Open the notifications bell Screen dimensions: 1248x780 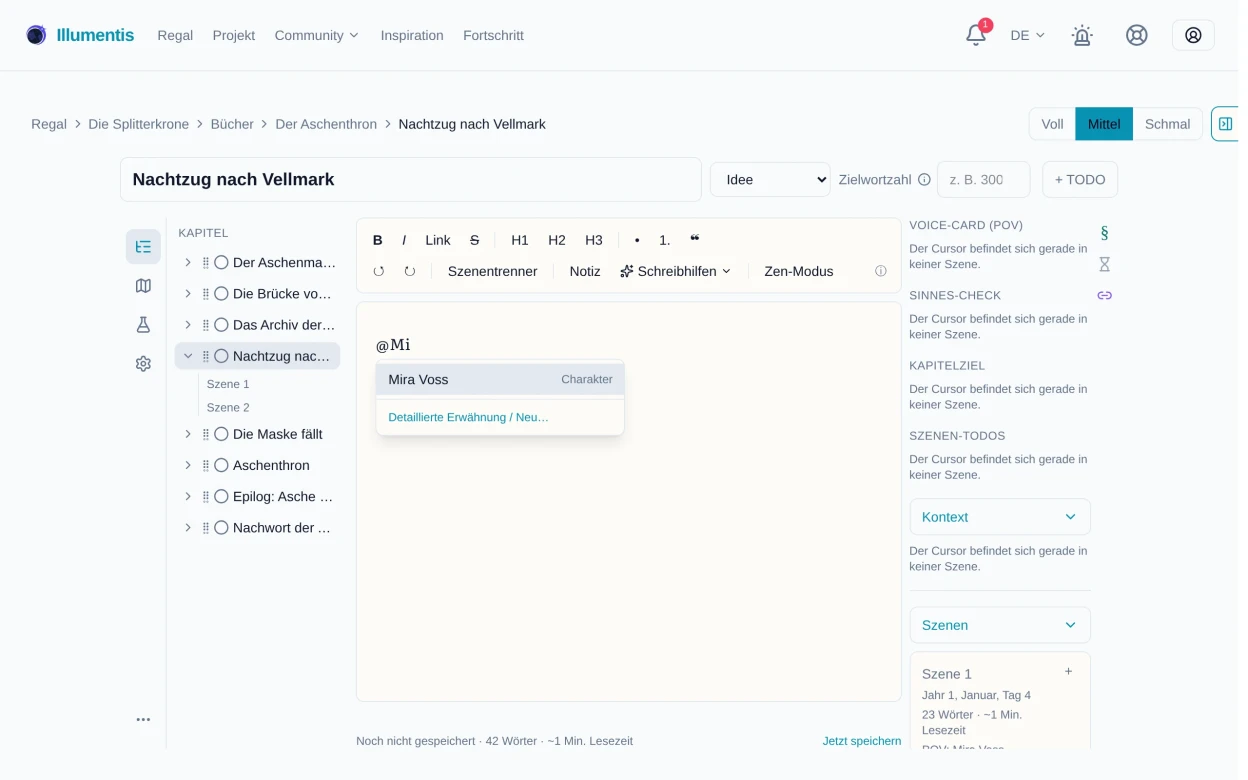pos(975,35)
